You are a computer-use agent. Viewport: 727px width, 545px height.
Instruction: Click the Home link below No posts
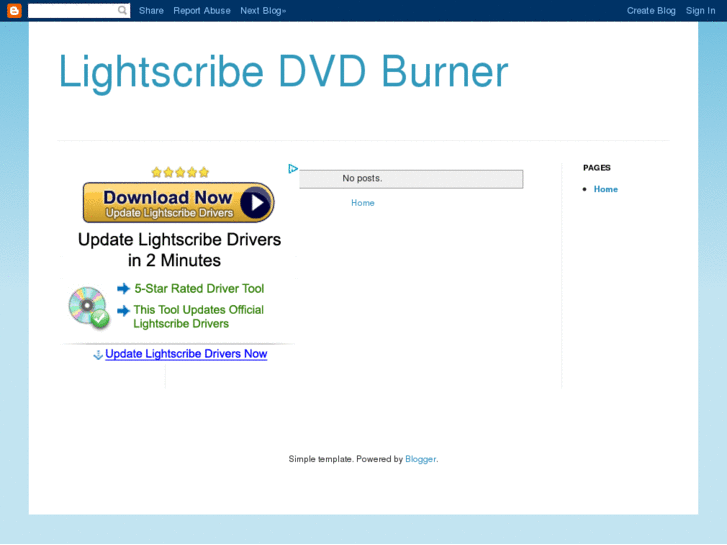point(363,203)
